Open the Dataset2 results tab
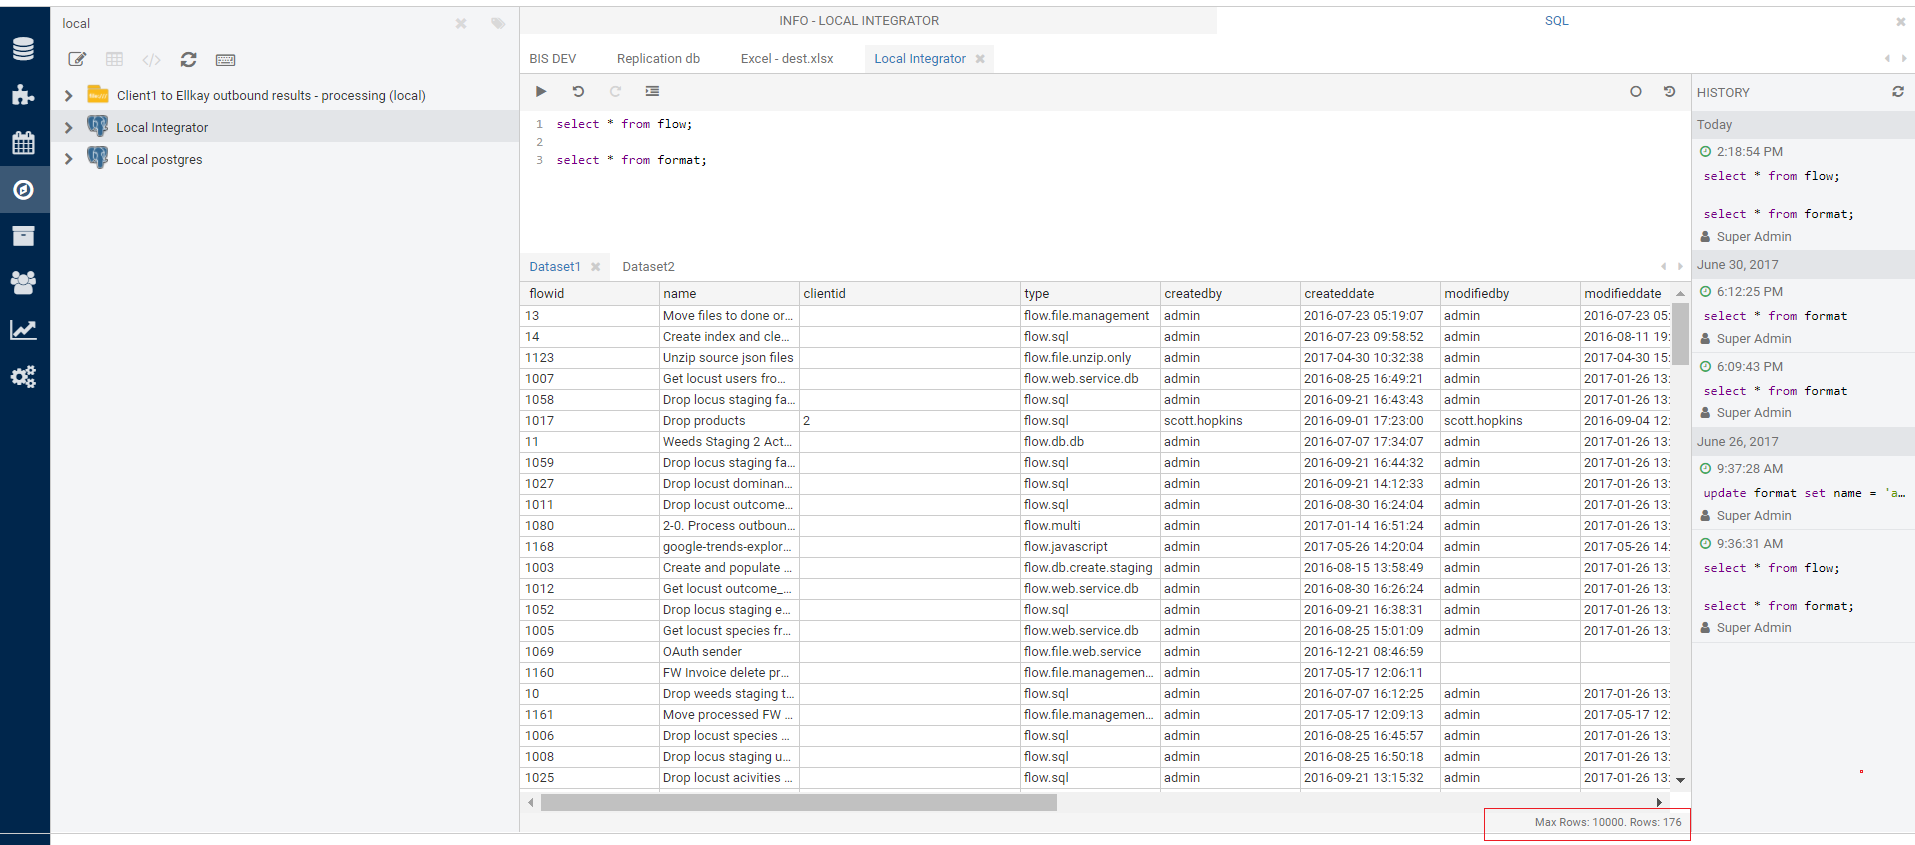The height and width of the screenshot is (845, 1915). point(648,267)
